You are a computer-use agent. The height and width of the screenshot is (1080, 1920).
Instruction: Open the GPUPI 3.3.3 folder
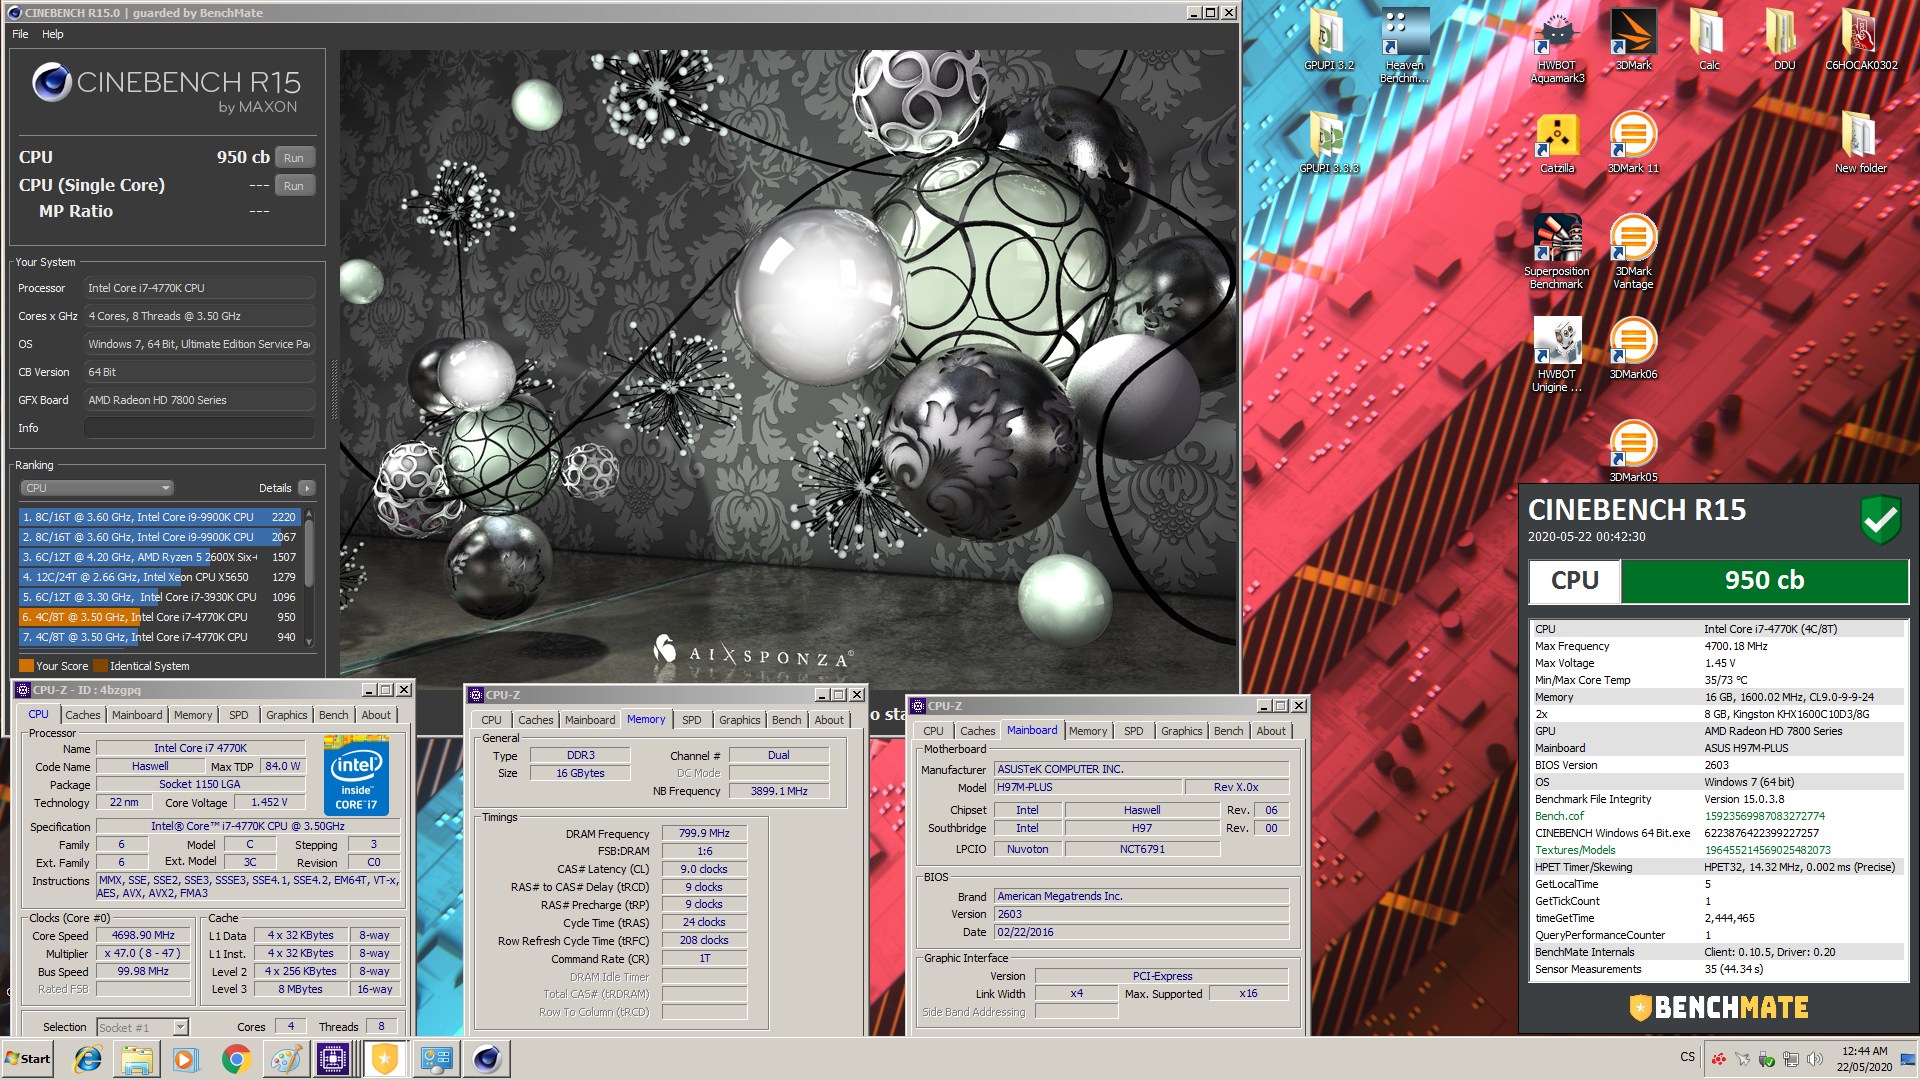click(1328, 143)
